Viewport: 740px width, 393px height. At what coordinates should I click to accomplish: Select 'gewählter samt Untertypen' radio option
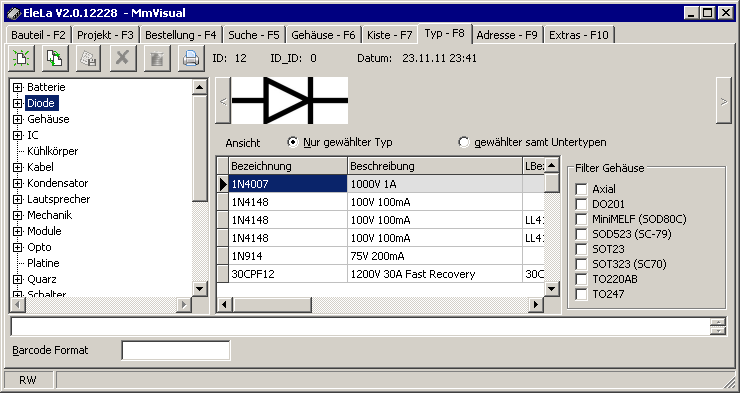click(464, 142)
